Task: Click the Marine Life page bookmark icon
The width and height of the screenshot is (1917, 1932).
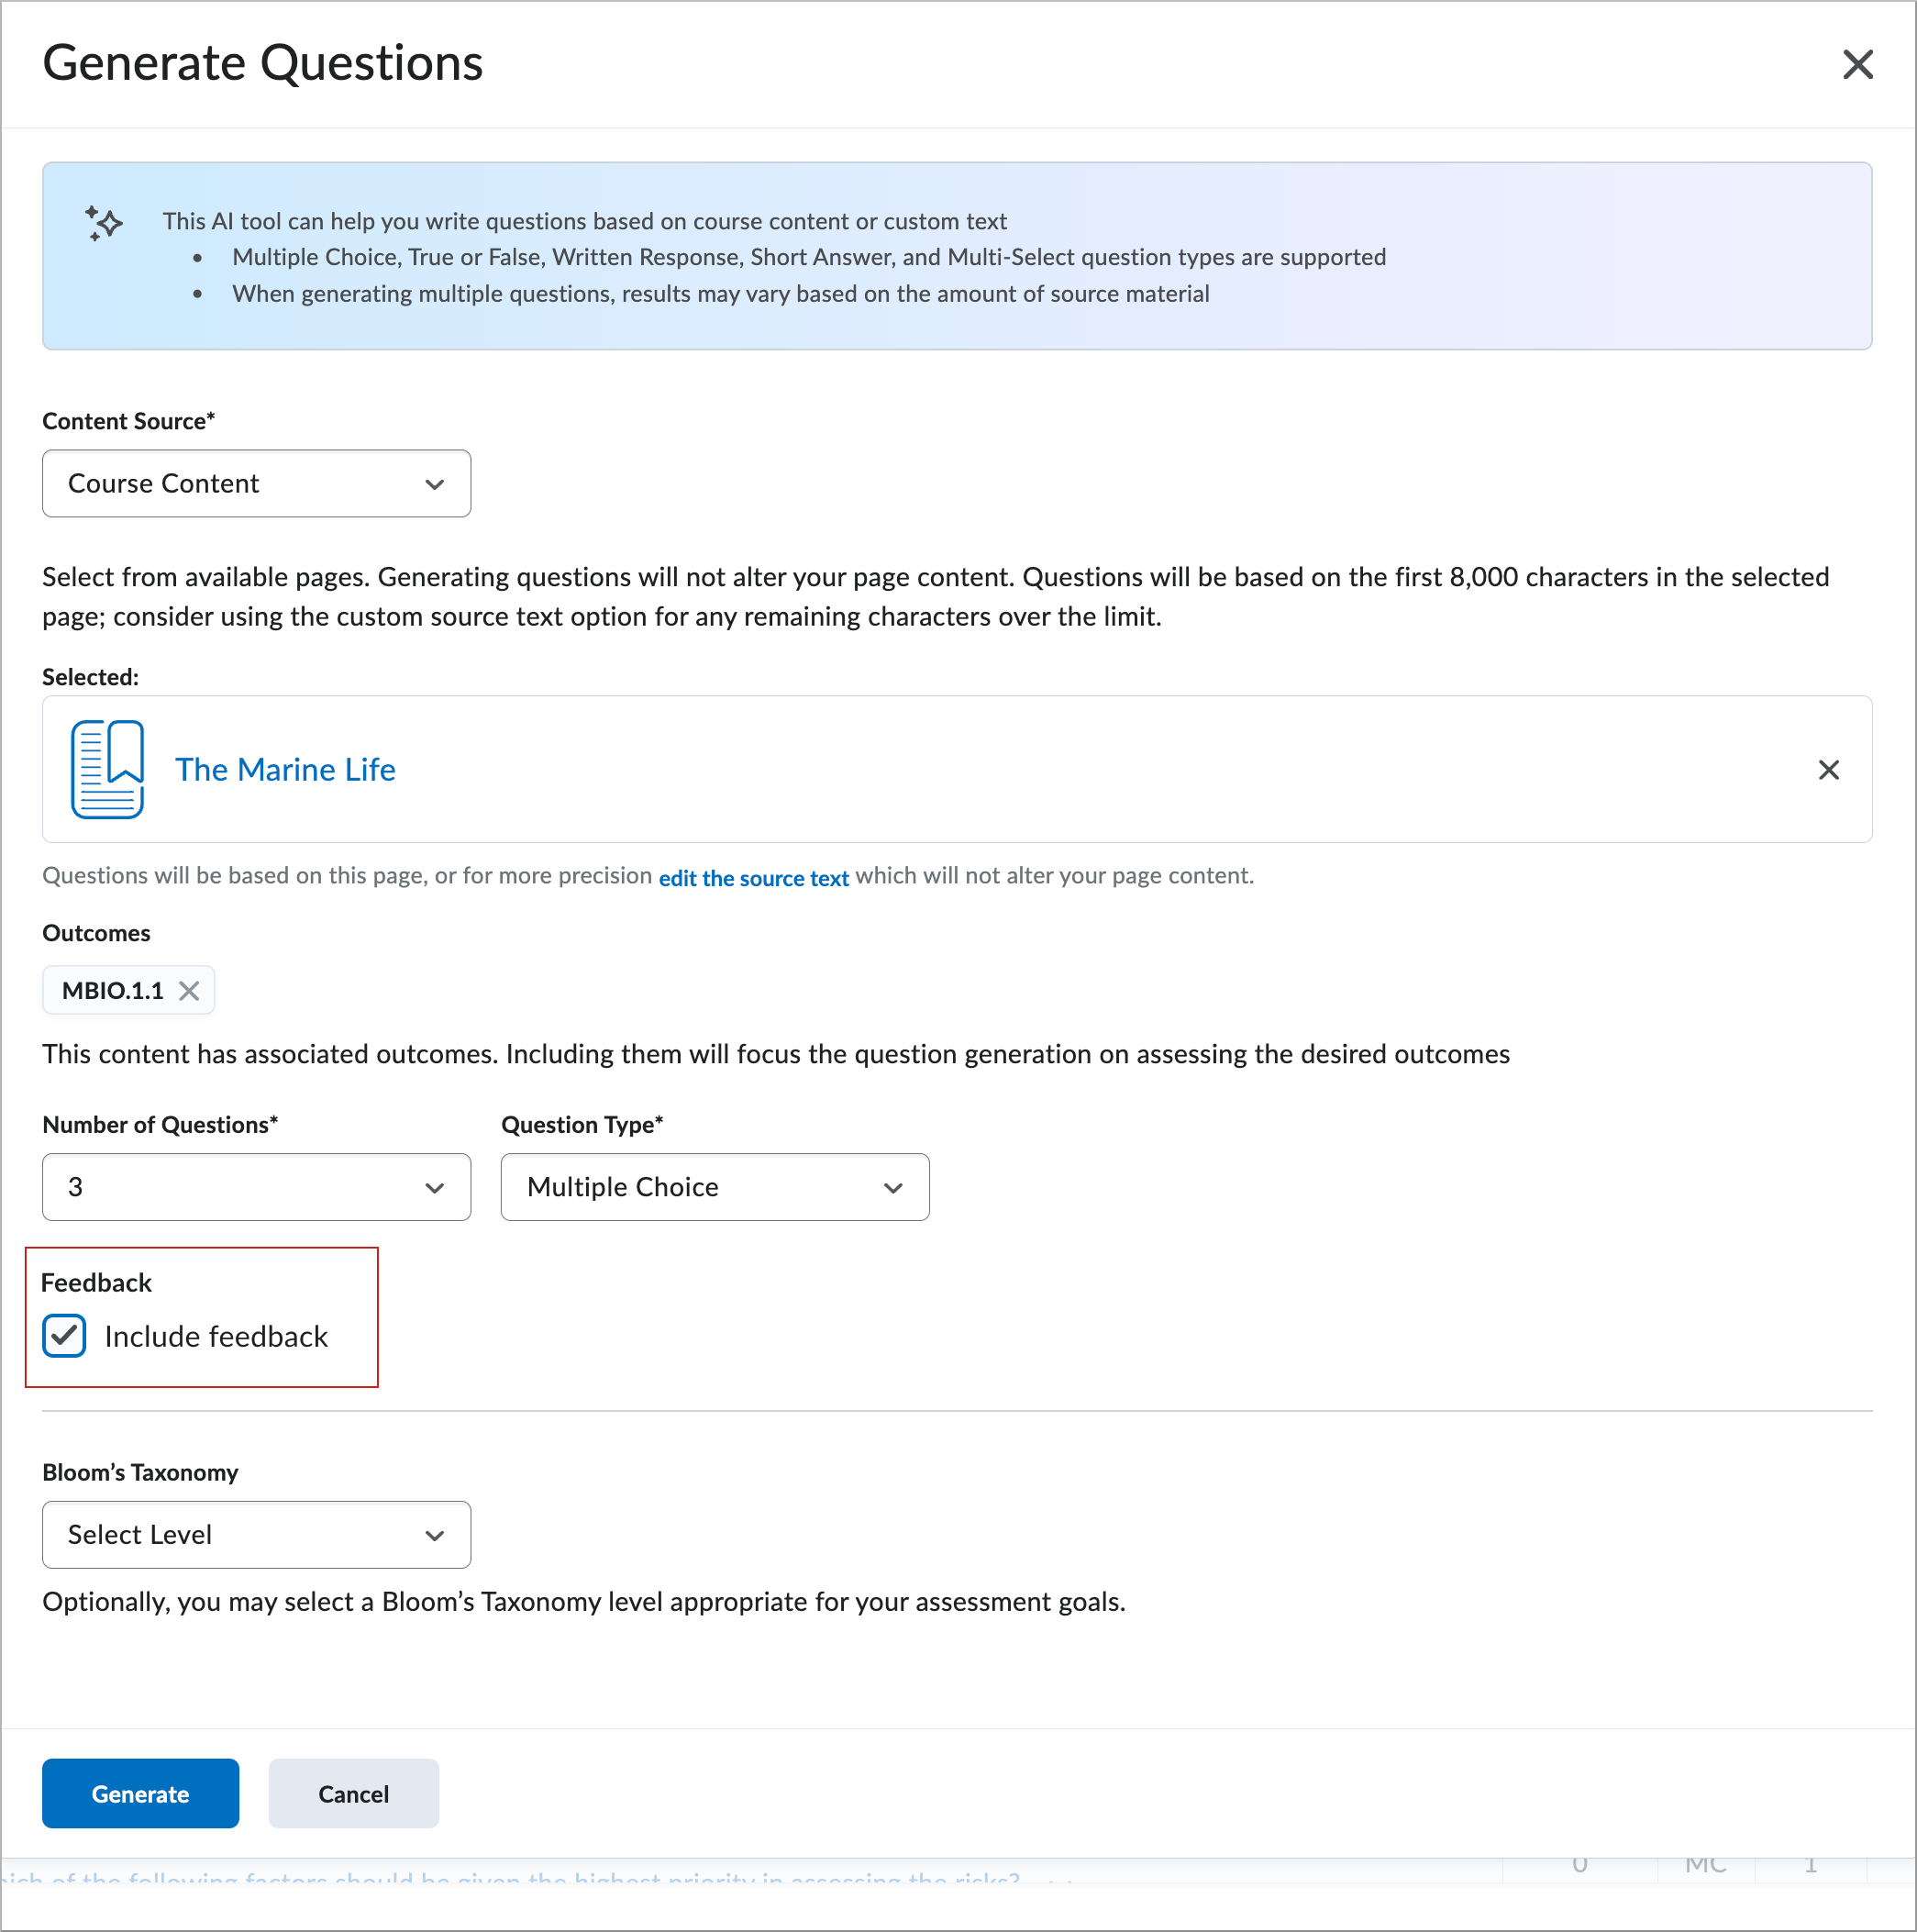Action: [107, 769]
